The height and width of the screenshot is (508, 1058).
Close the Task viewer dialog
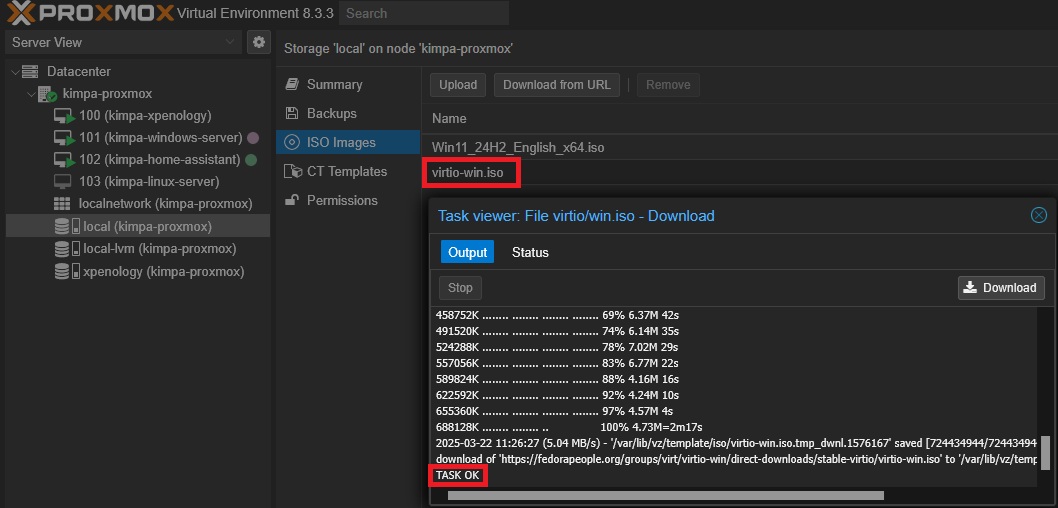point(1038,215)
